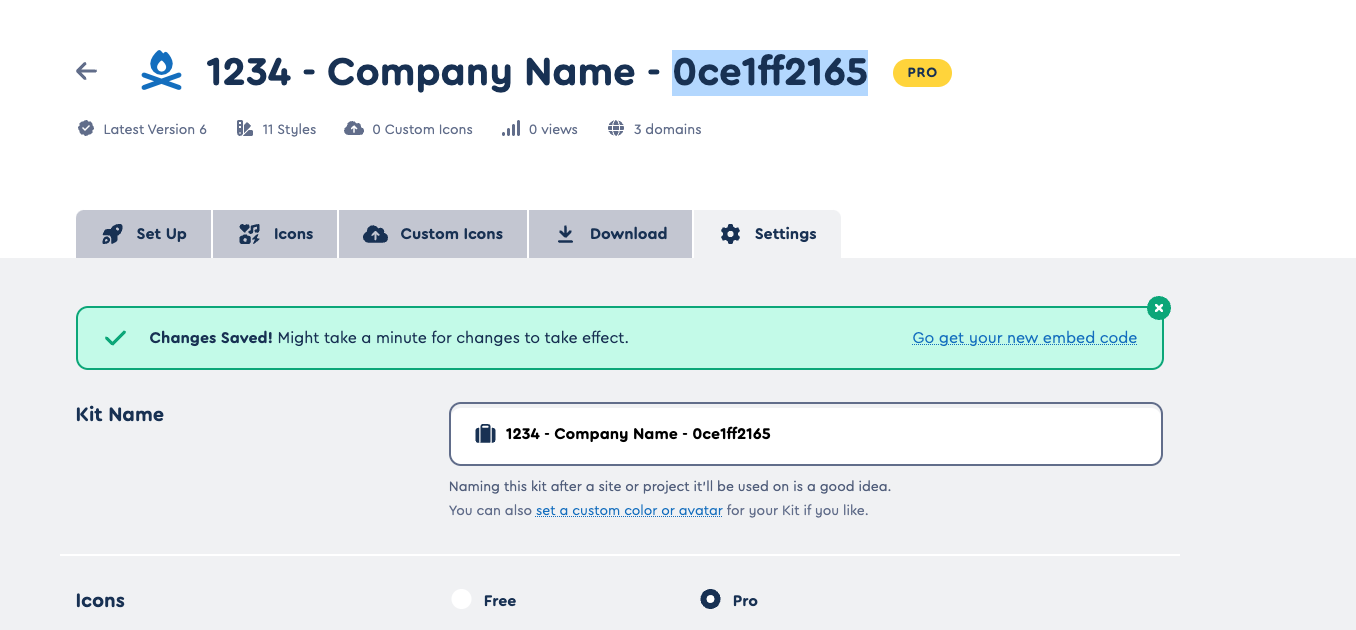Image resolution: width=1356 pixels, height=630 pixels.
Task: Click the Custom Icons cloud upload icon
Action: click(x=354, y=129)
